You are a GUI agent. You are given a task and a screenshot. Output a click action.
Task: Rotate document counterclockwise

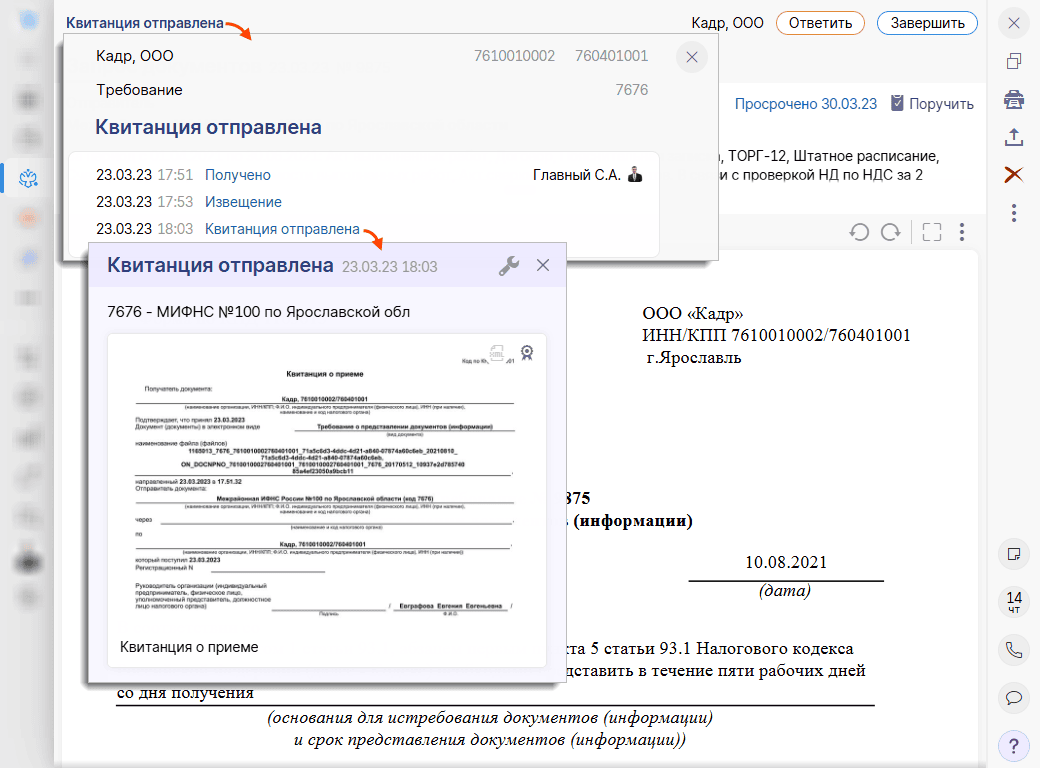858,232
